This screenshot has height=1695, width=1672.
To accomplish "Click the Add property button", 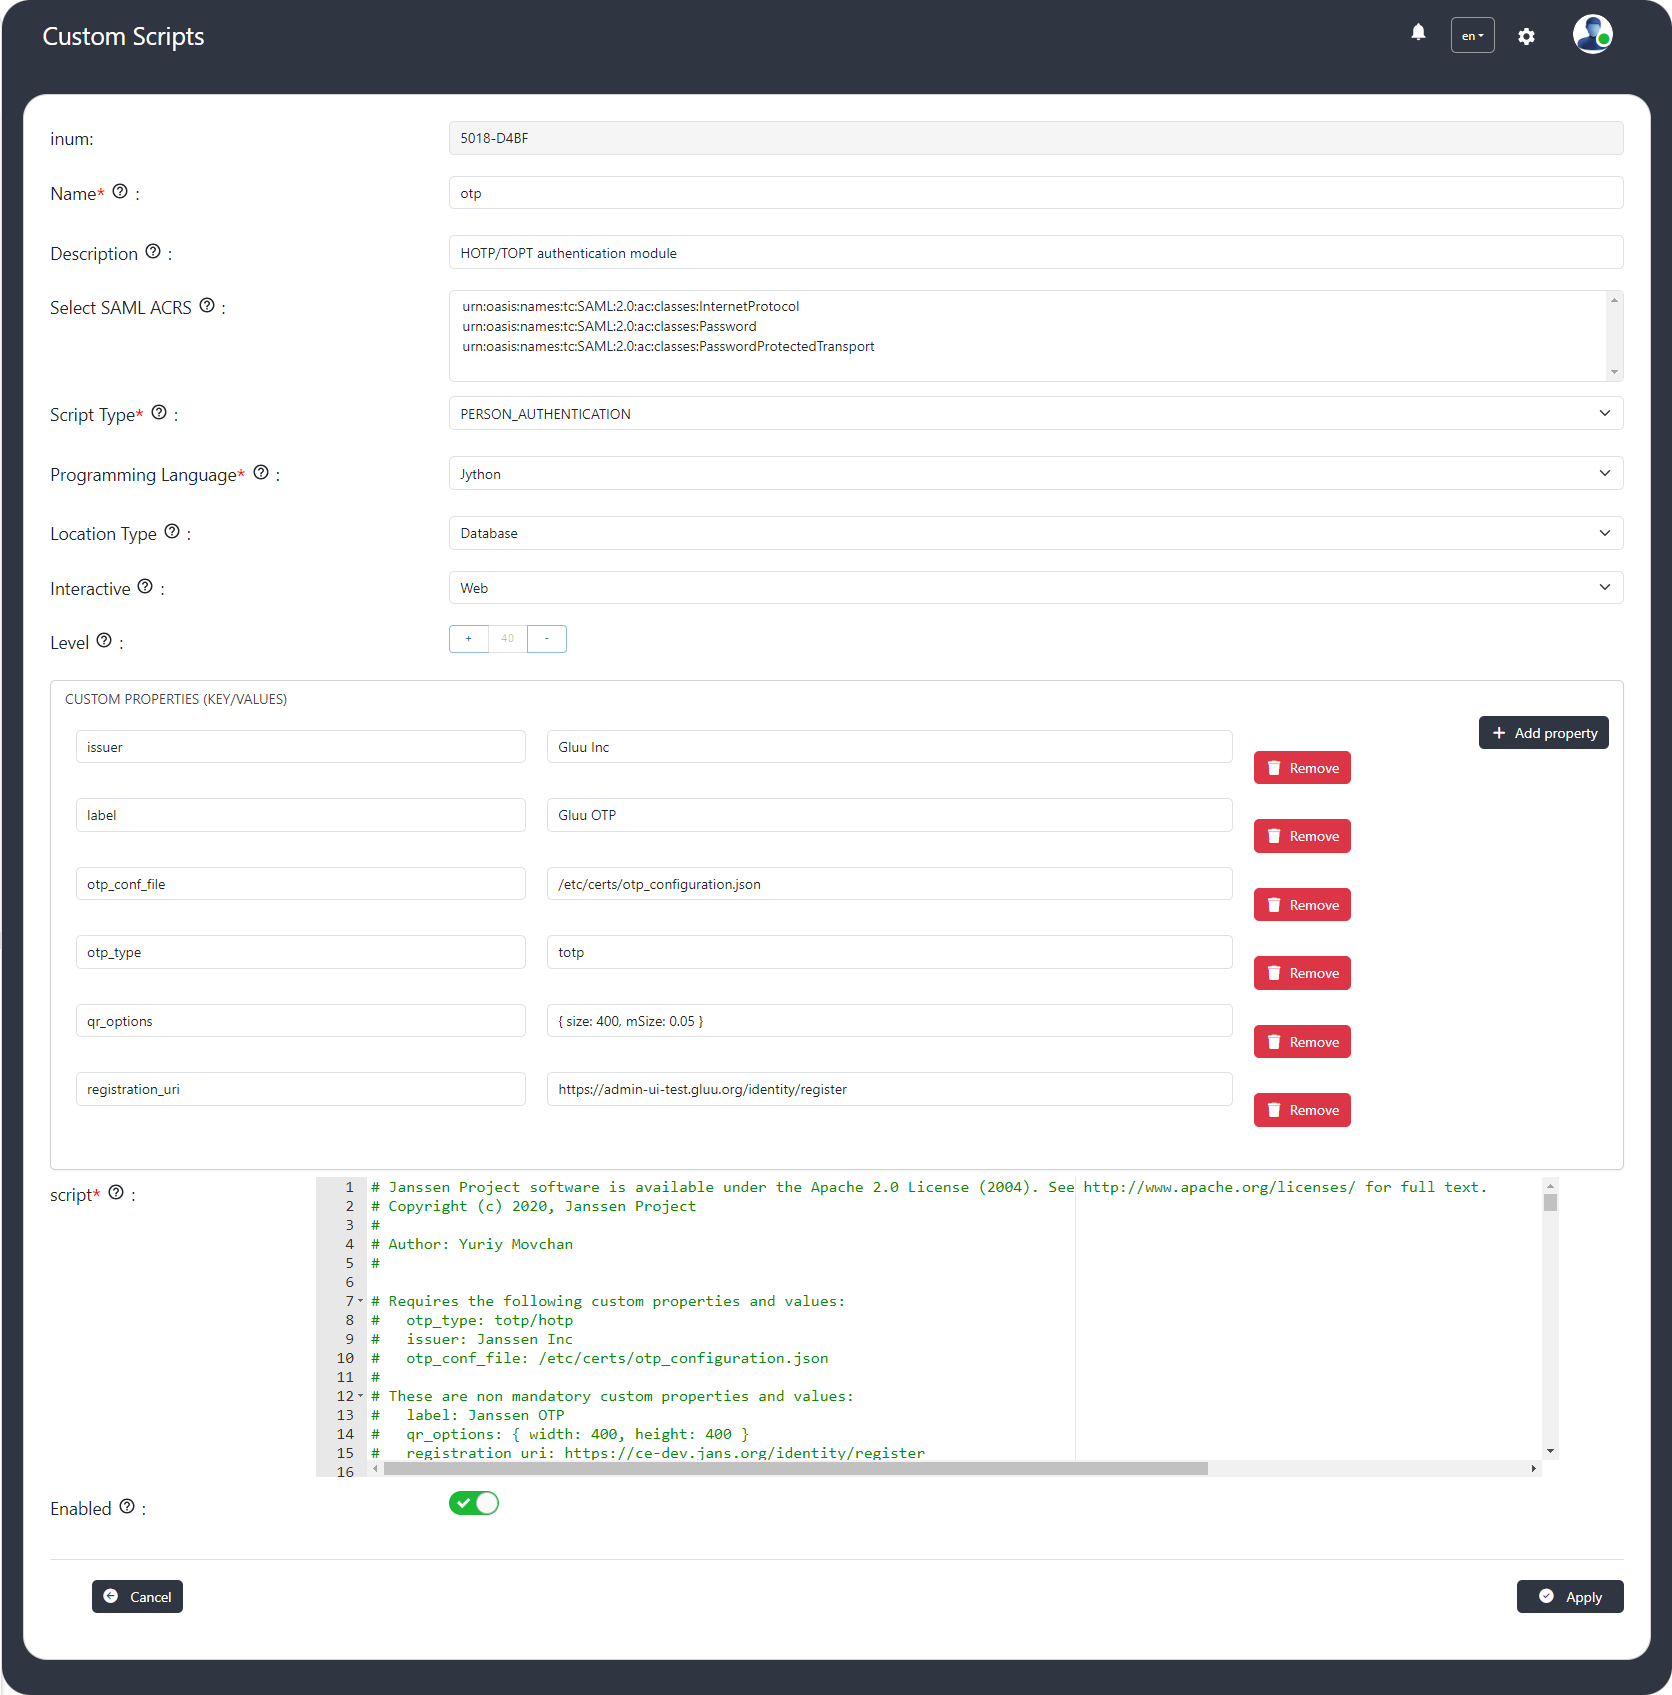I will tap(1543, 733).
